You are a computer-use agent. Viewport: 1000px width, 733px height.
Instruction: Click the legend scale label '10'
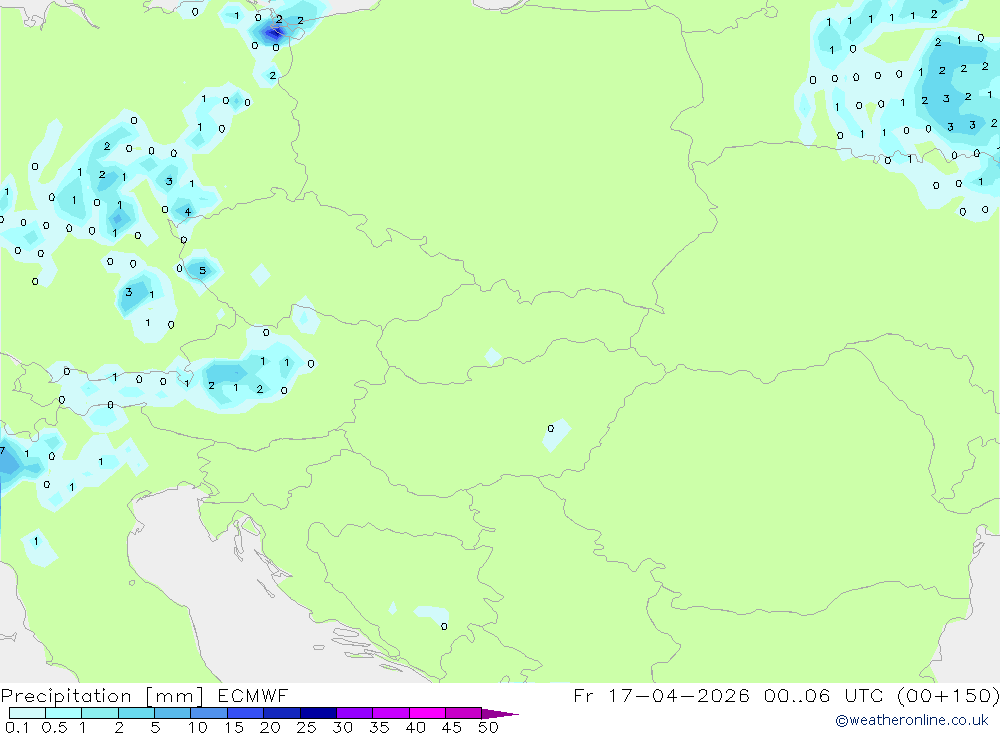point(197,727)
